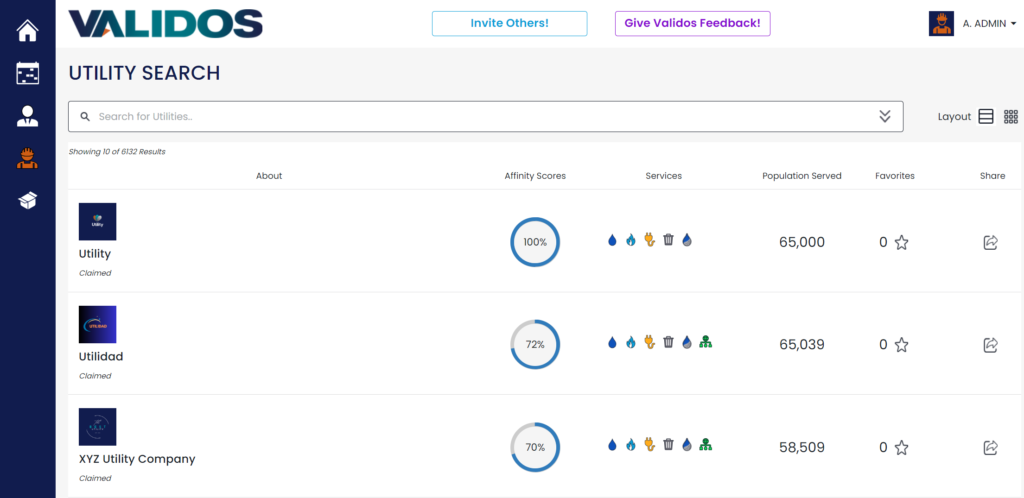Click the 72% affinity score ring
Screen dimensions: 1024x498
[535, 345]
